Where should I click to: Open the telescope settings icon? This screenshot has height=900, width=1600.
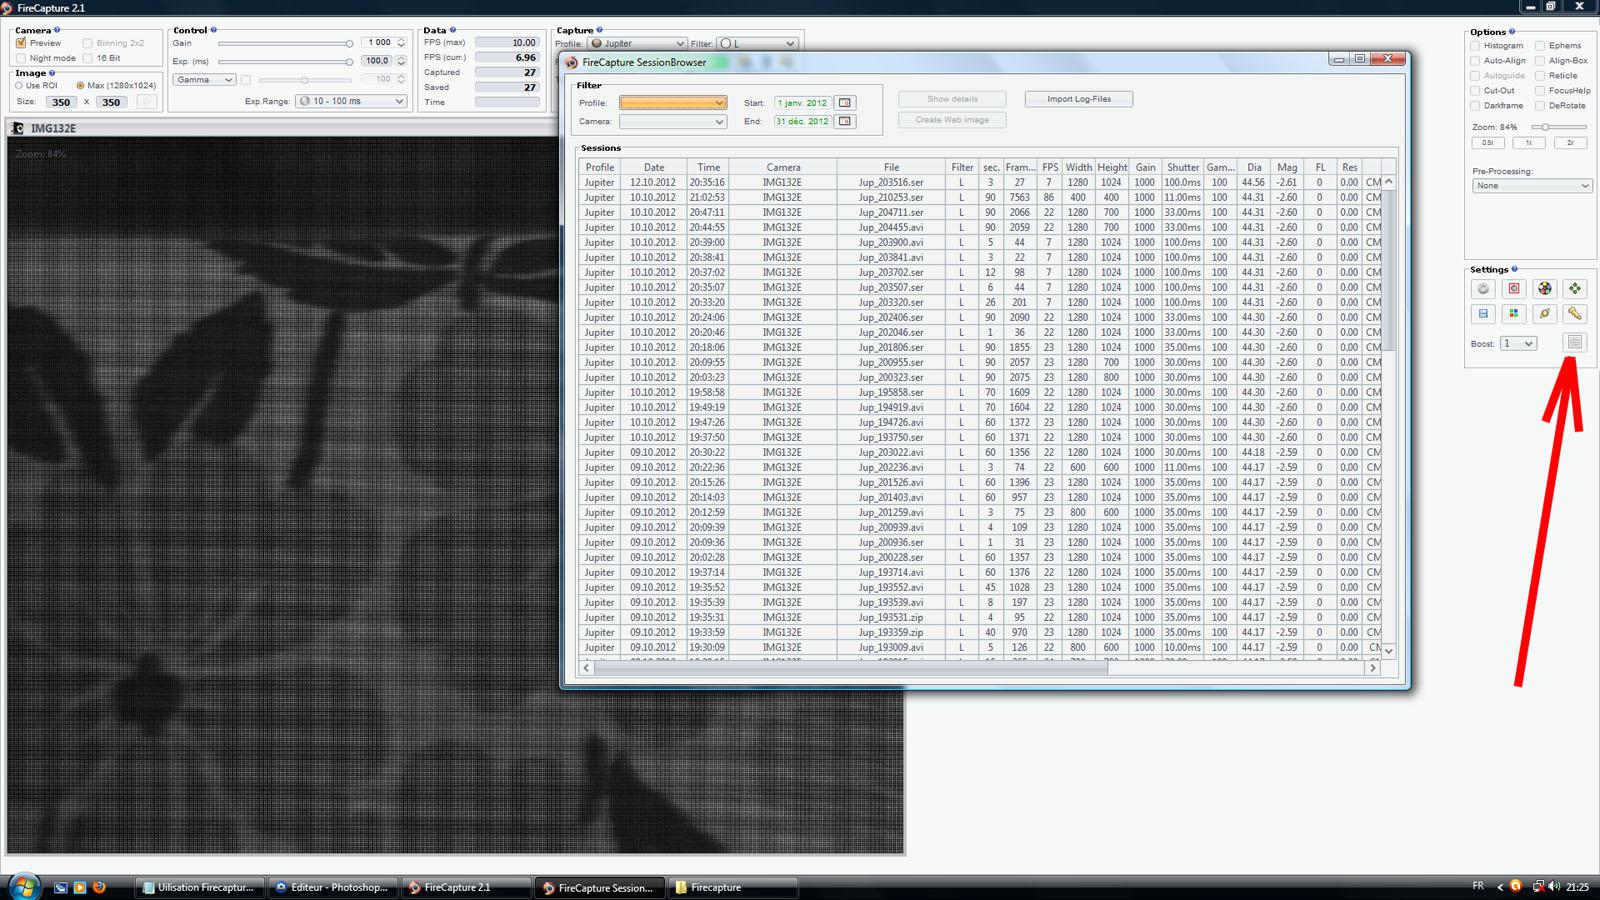click(x=1575, y=314)
